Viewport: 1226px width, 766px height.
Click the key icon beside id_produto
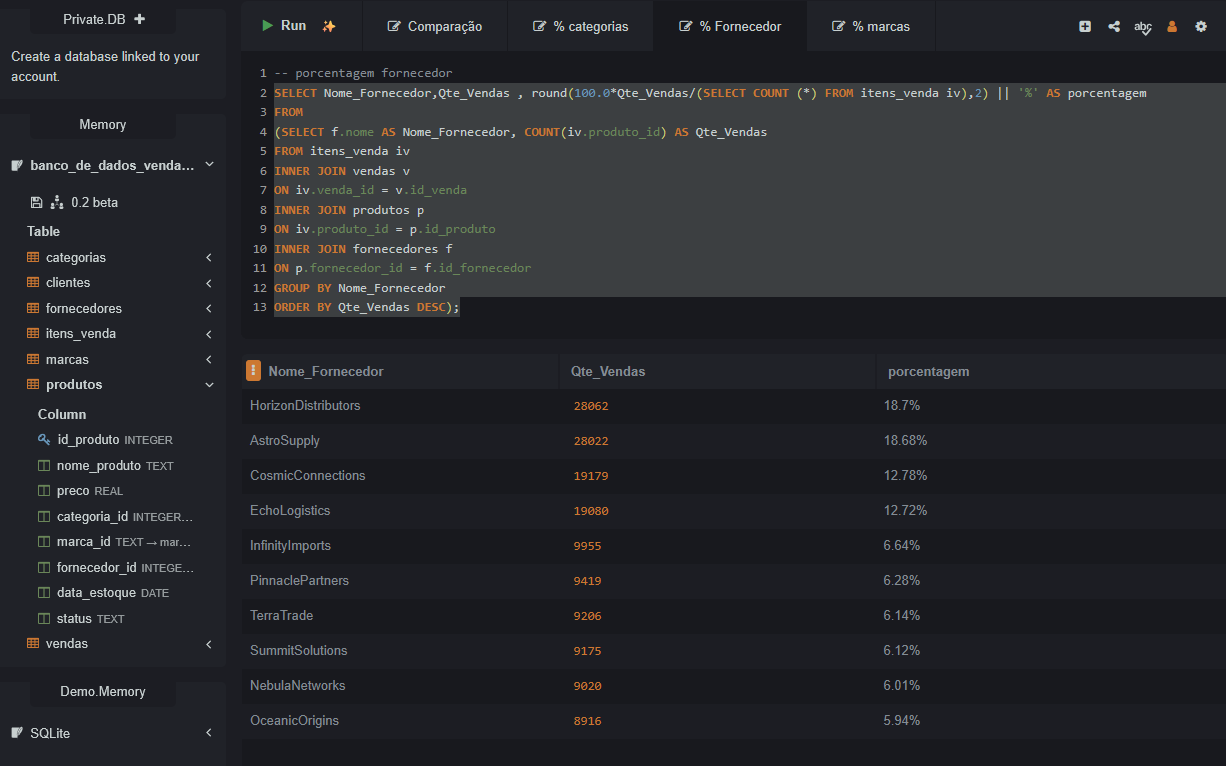pyautogui.click(x=44, y=439)
